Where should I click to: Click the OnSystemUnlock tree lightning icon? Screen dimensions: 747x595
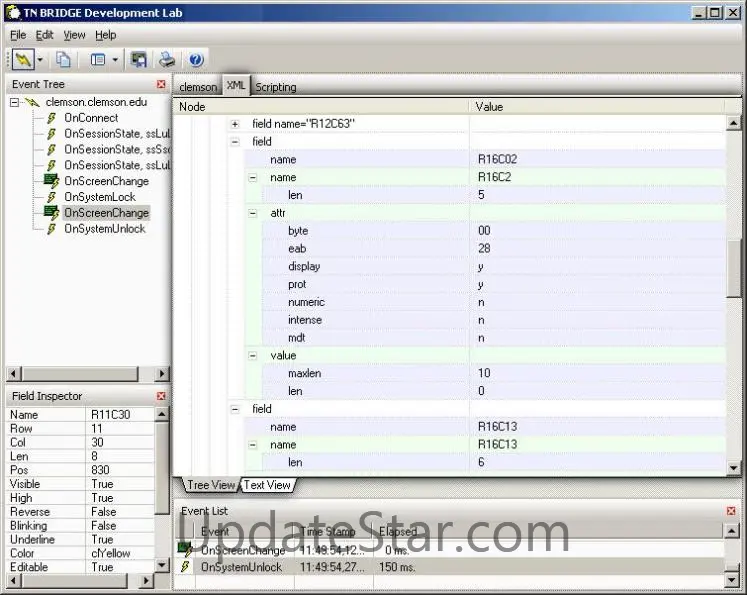(x=51, y=229)
